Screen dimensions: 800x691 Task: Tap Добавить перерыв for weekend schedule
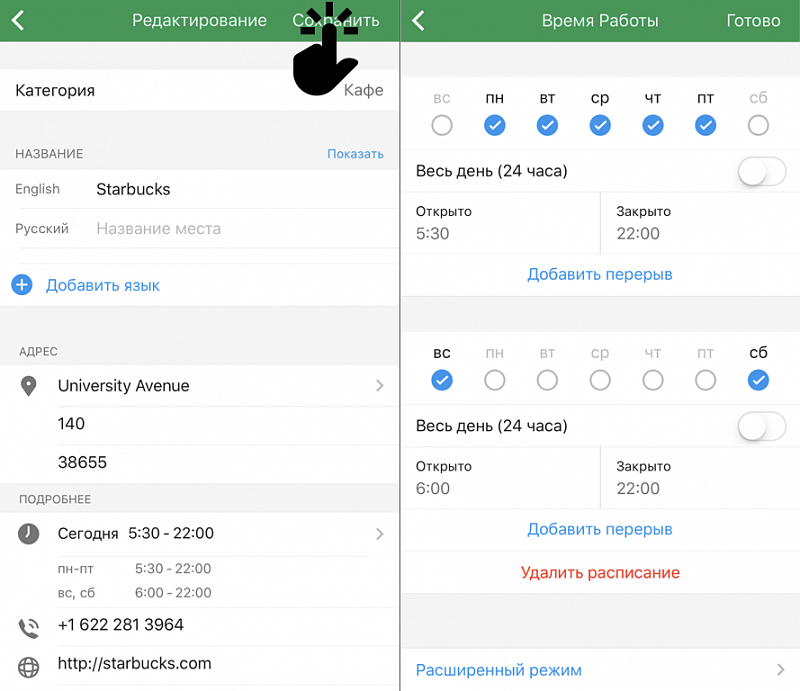point(600,529)
